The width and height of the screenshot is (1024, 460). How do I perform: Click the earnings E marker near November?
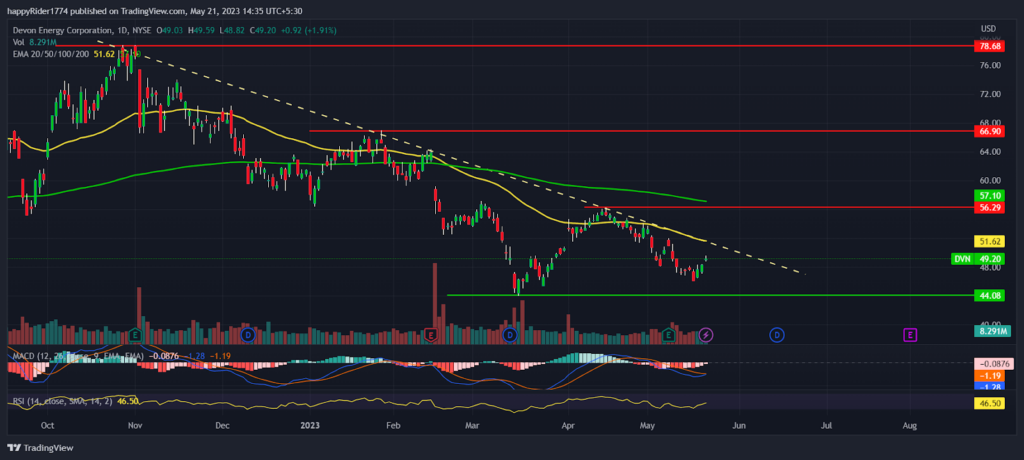pyautogui.click(x=135, y=335)
